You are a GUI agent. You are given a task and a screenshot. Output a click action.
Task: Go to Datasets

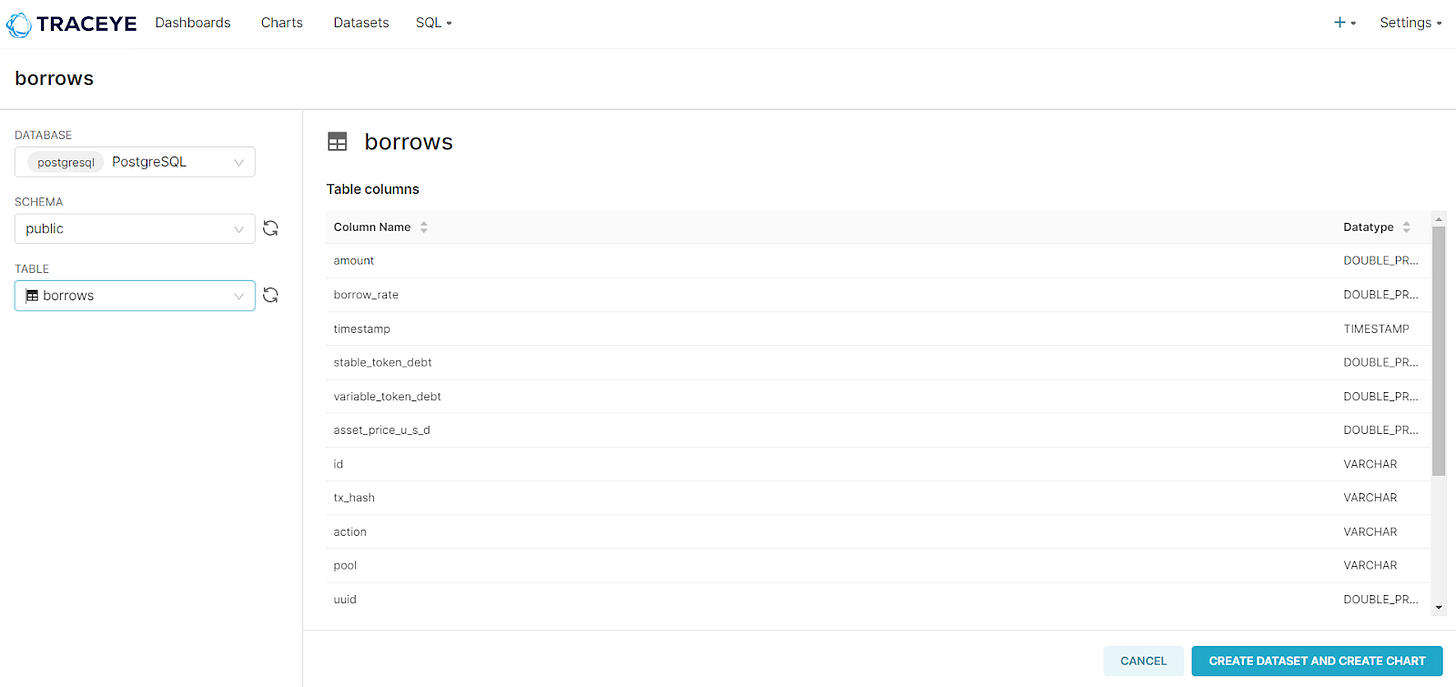361,23
